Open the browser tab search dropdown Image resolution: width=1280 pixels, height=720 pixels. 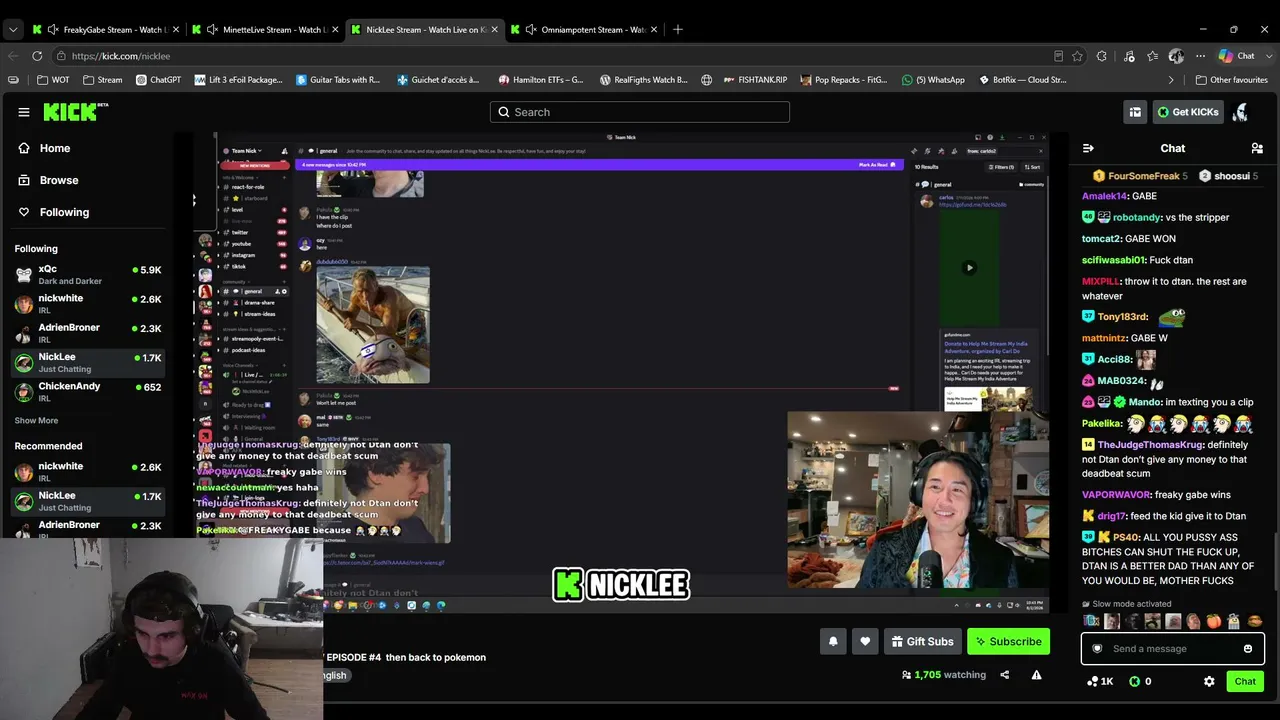(x=13, y=30)
